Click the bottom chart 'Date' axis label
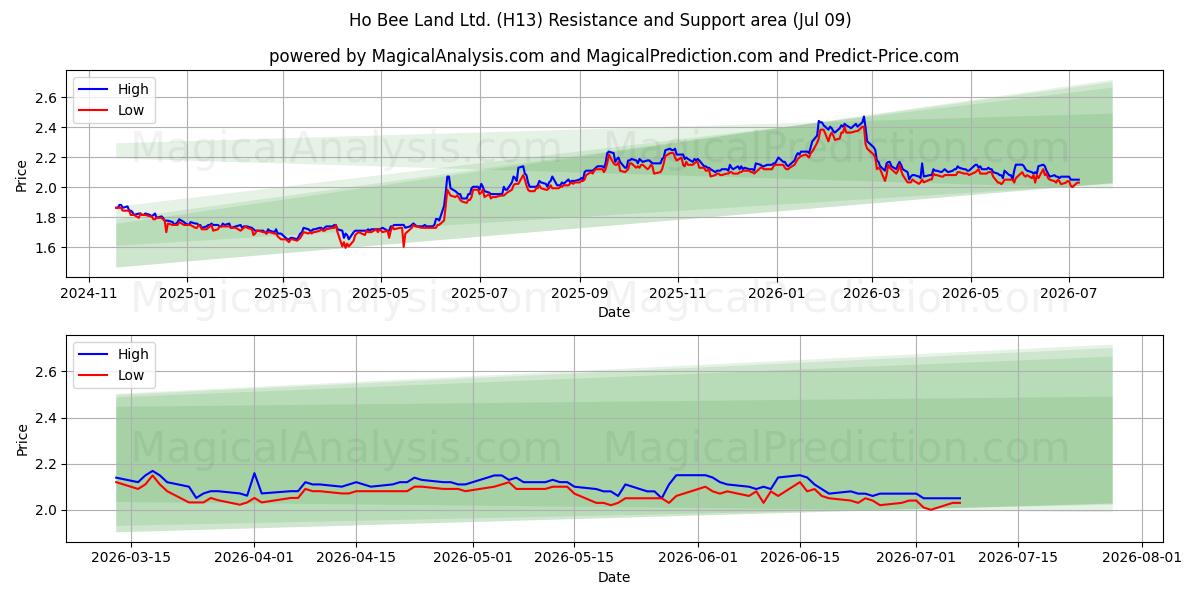This screenshot has height=600, width=1200. (614, 577)
